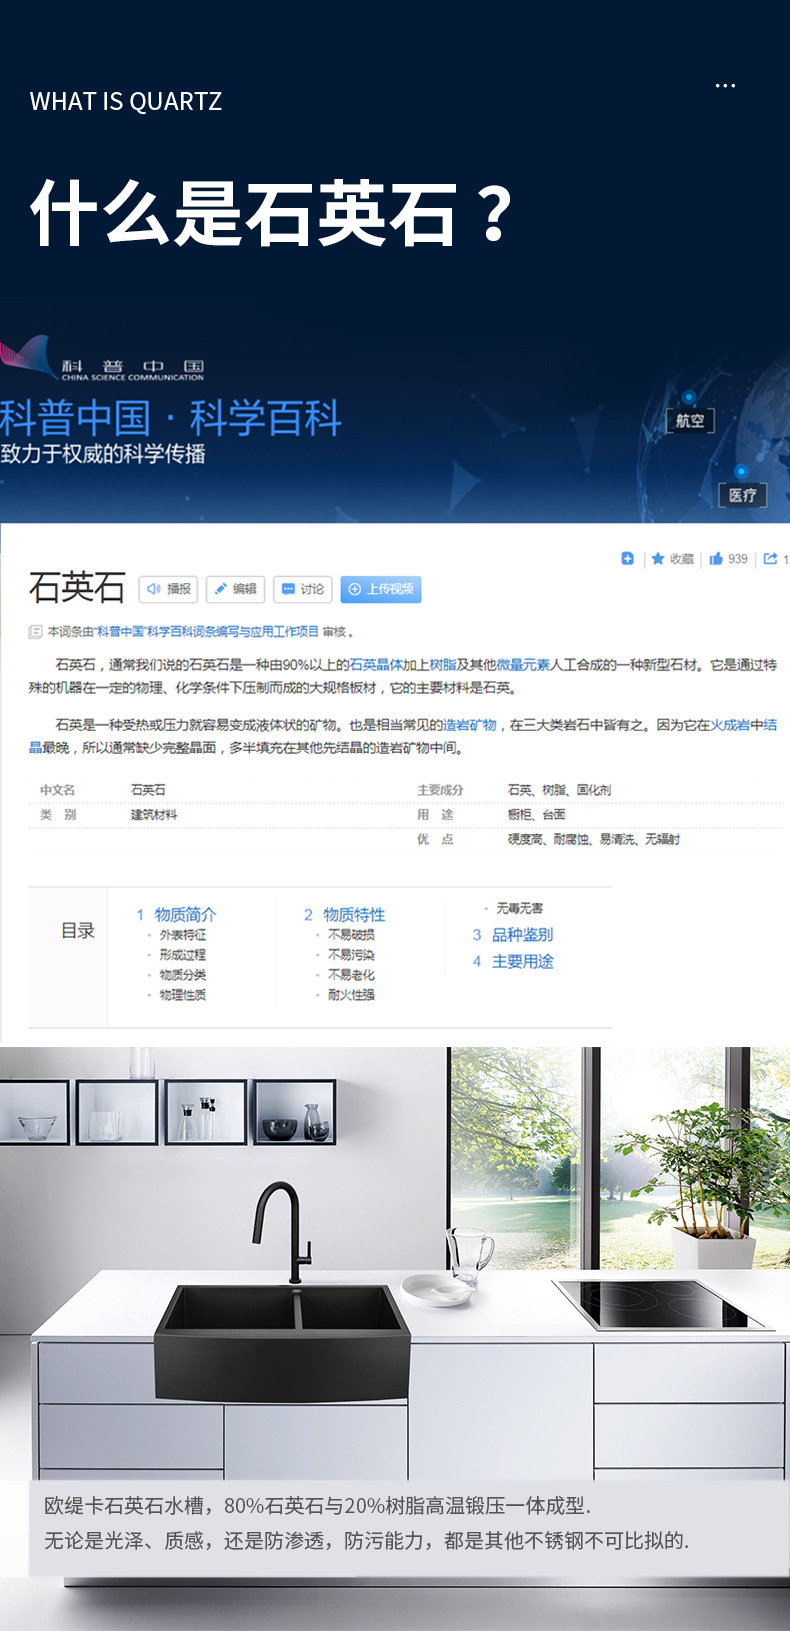
Task: Click the 目录 contents label
Action: [78, 931]
